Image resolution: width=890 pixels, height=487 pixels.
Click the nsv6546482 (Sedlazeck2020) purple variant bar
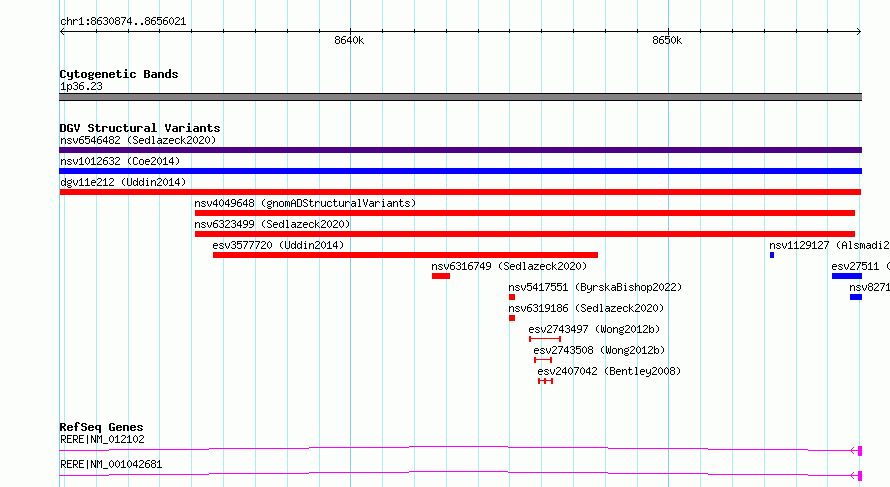[460, 150]
